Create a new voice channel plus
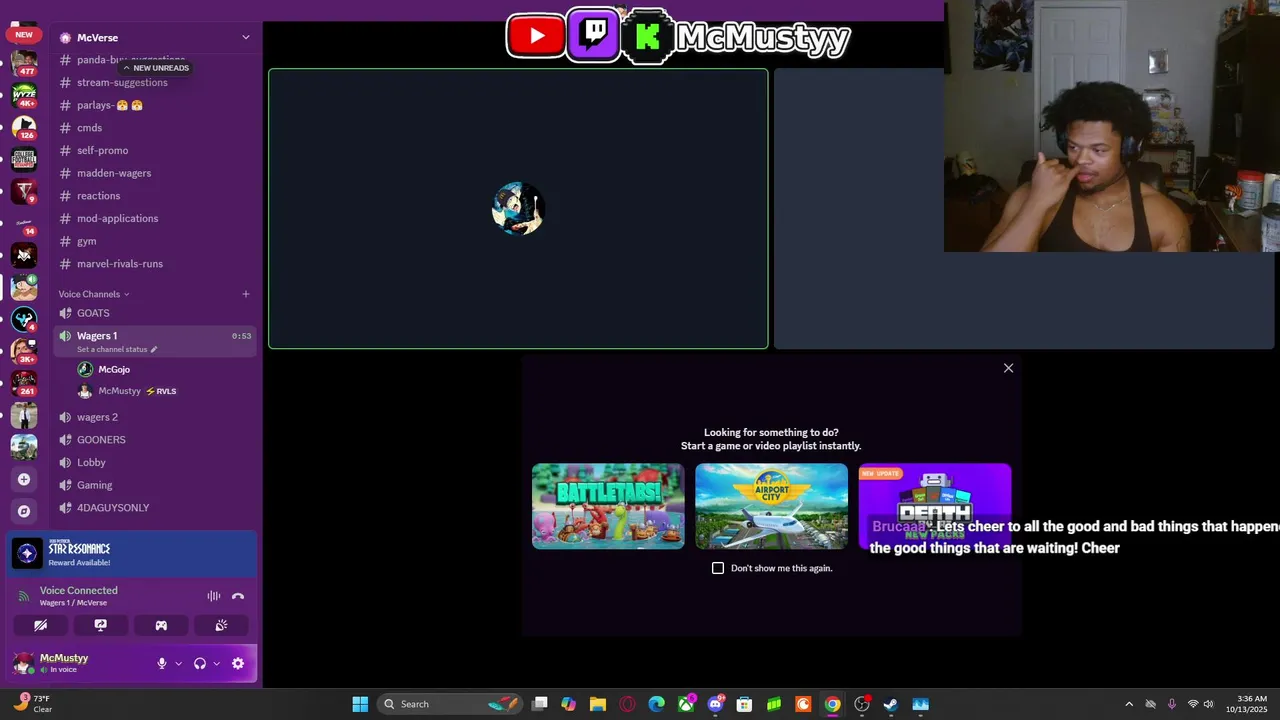This screenshot has width=1280, height=720. pos(246,294)
